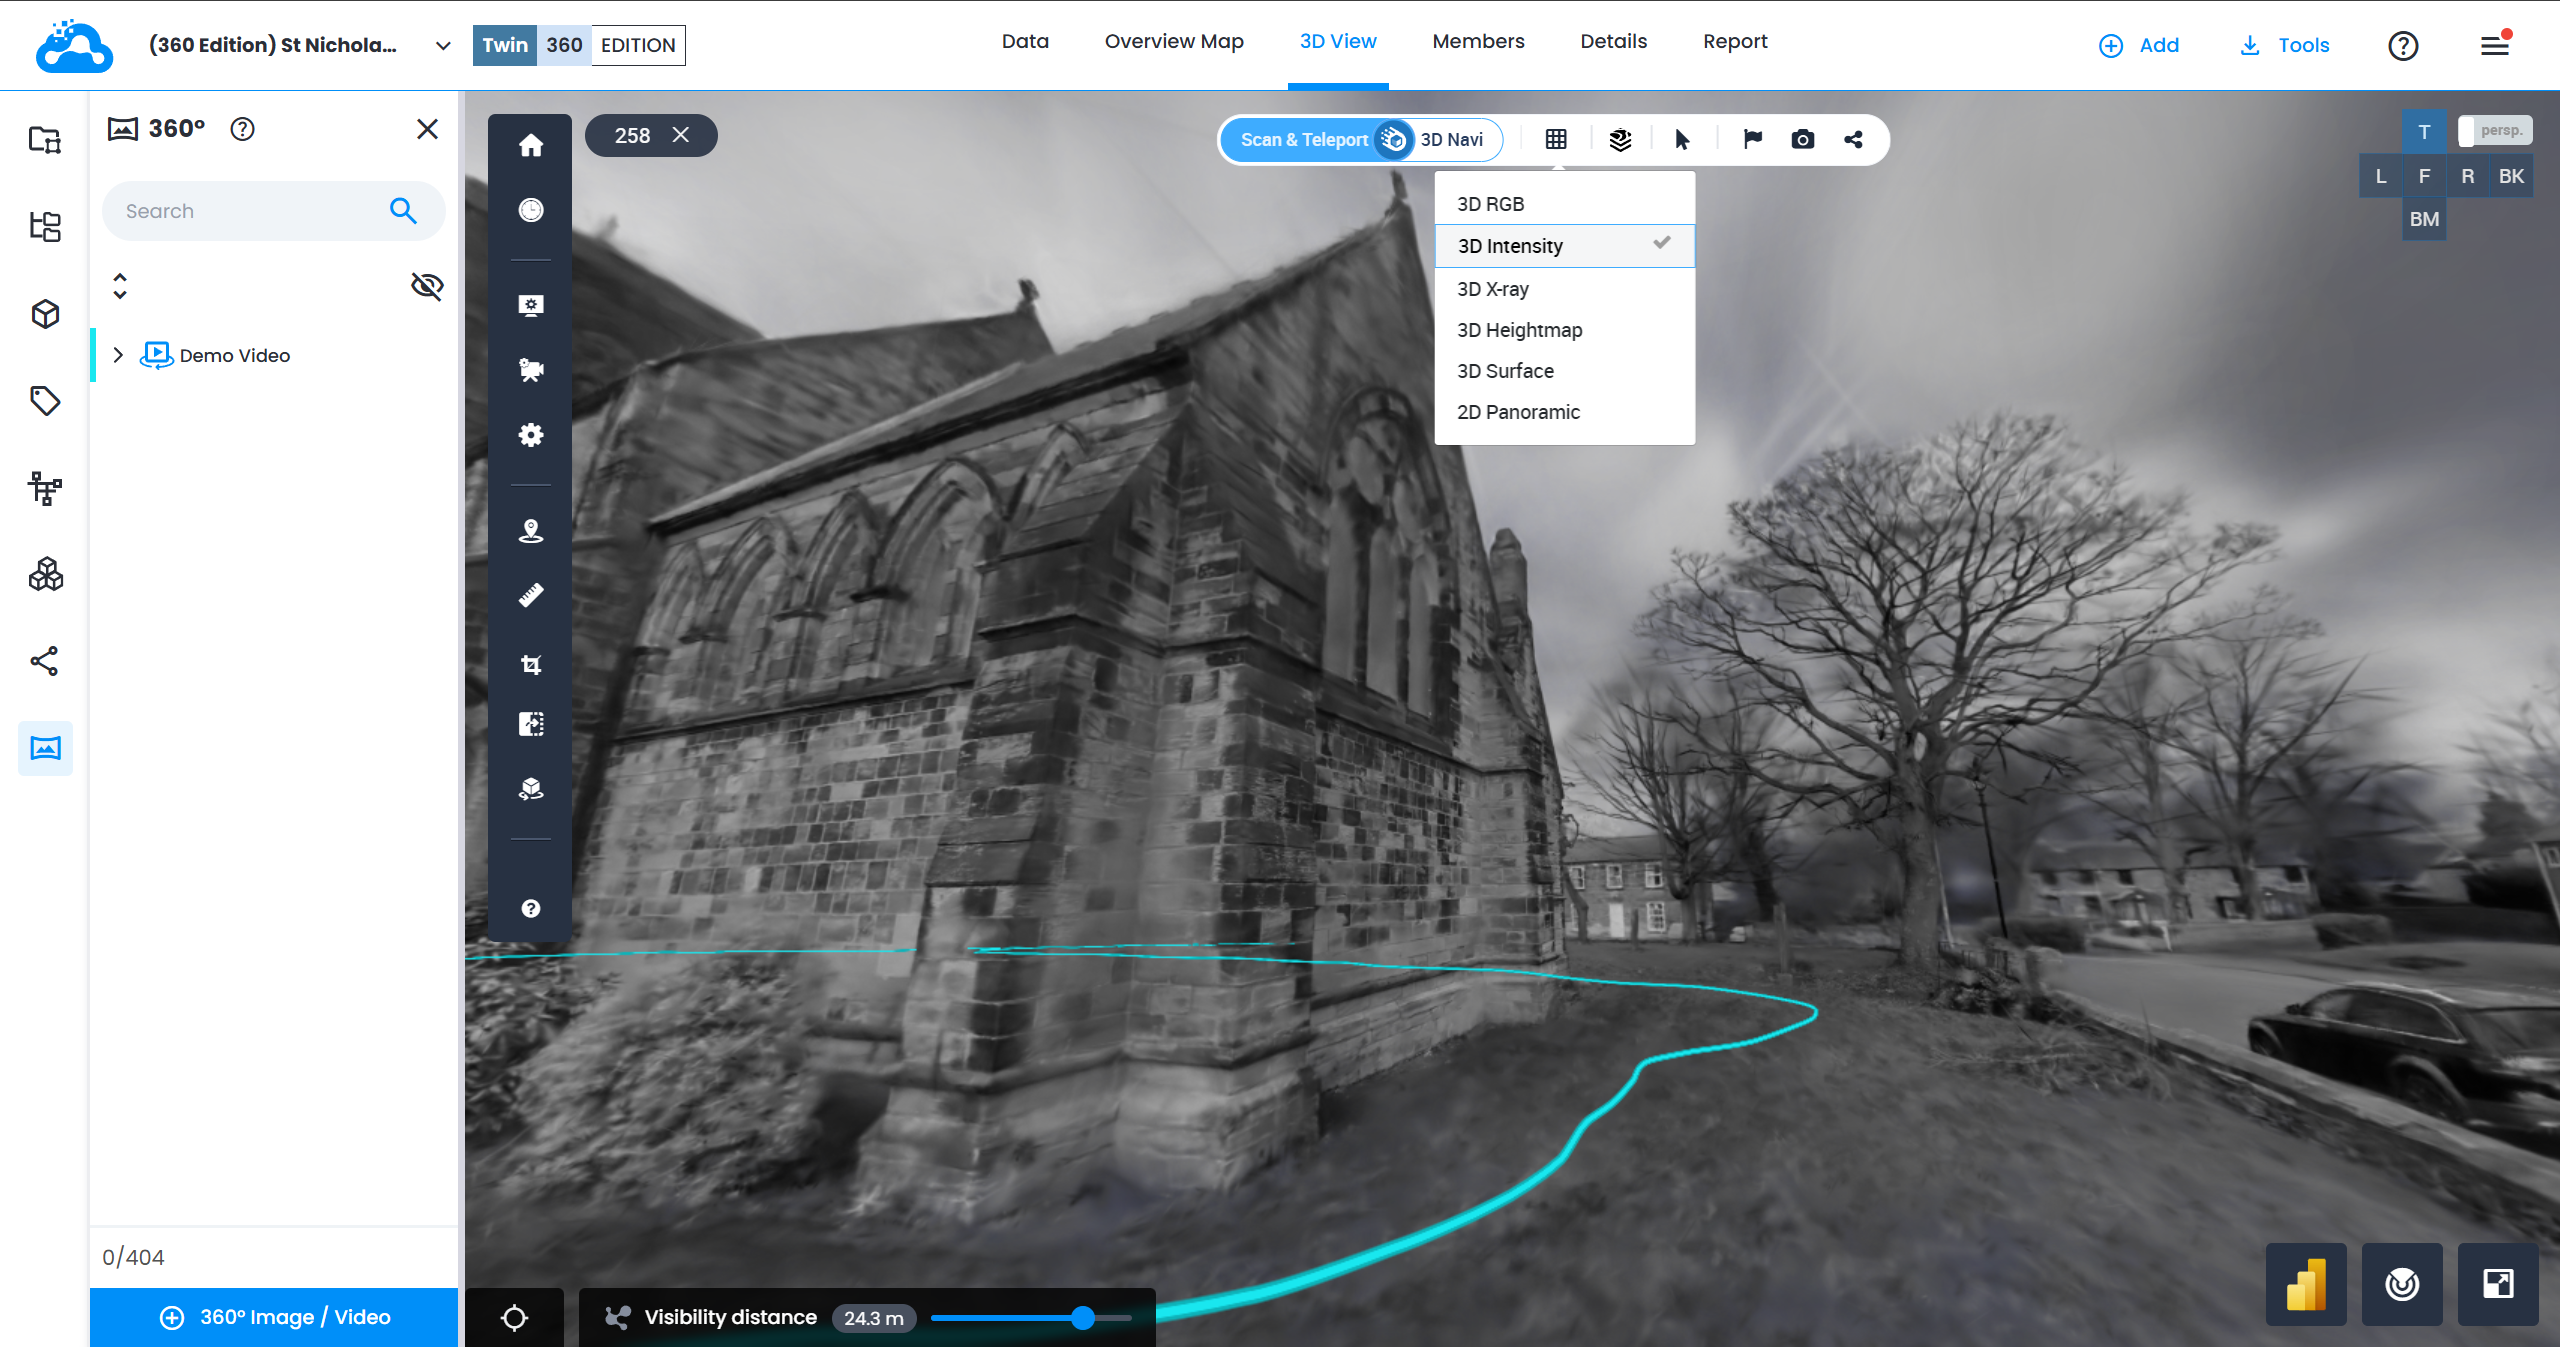
Task: Click the tag icon in the left sidebar
Action: coord(45,401)
